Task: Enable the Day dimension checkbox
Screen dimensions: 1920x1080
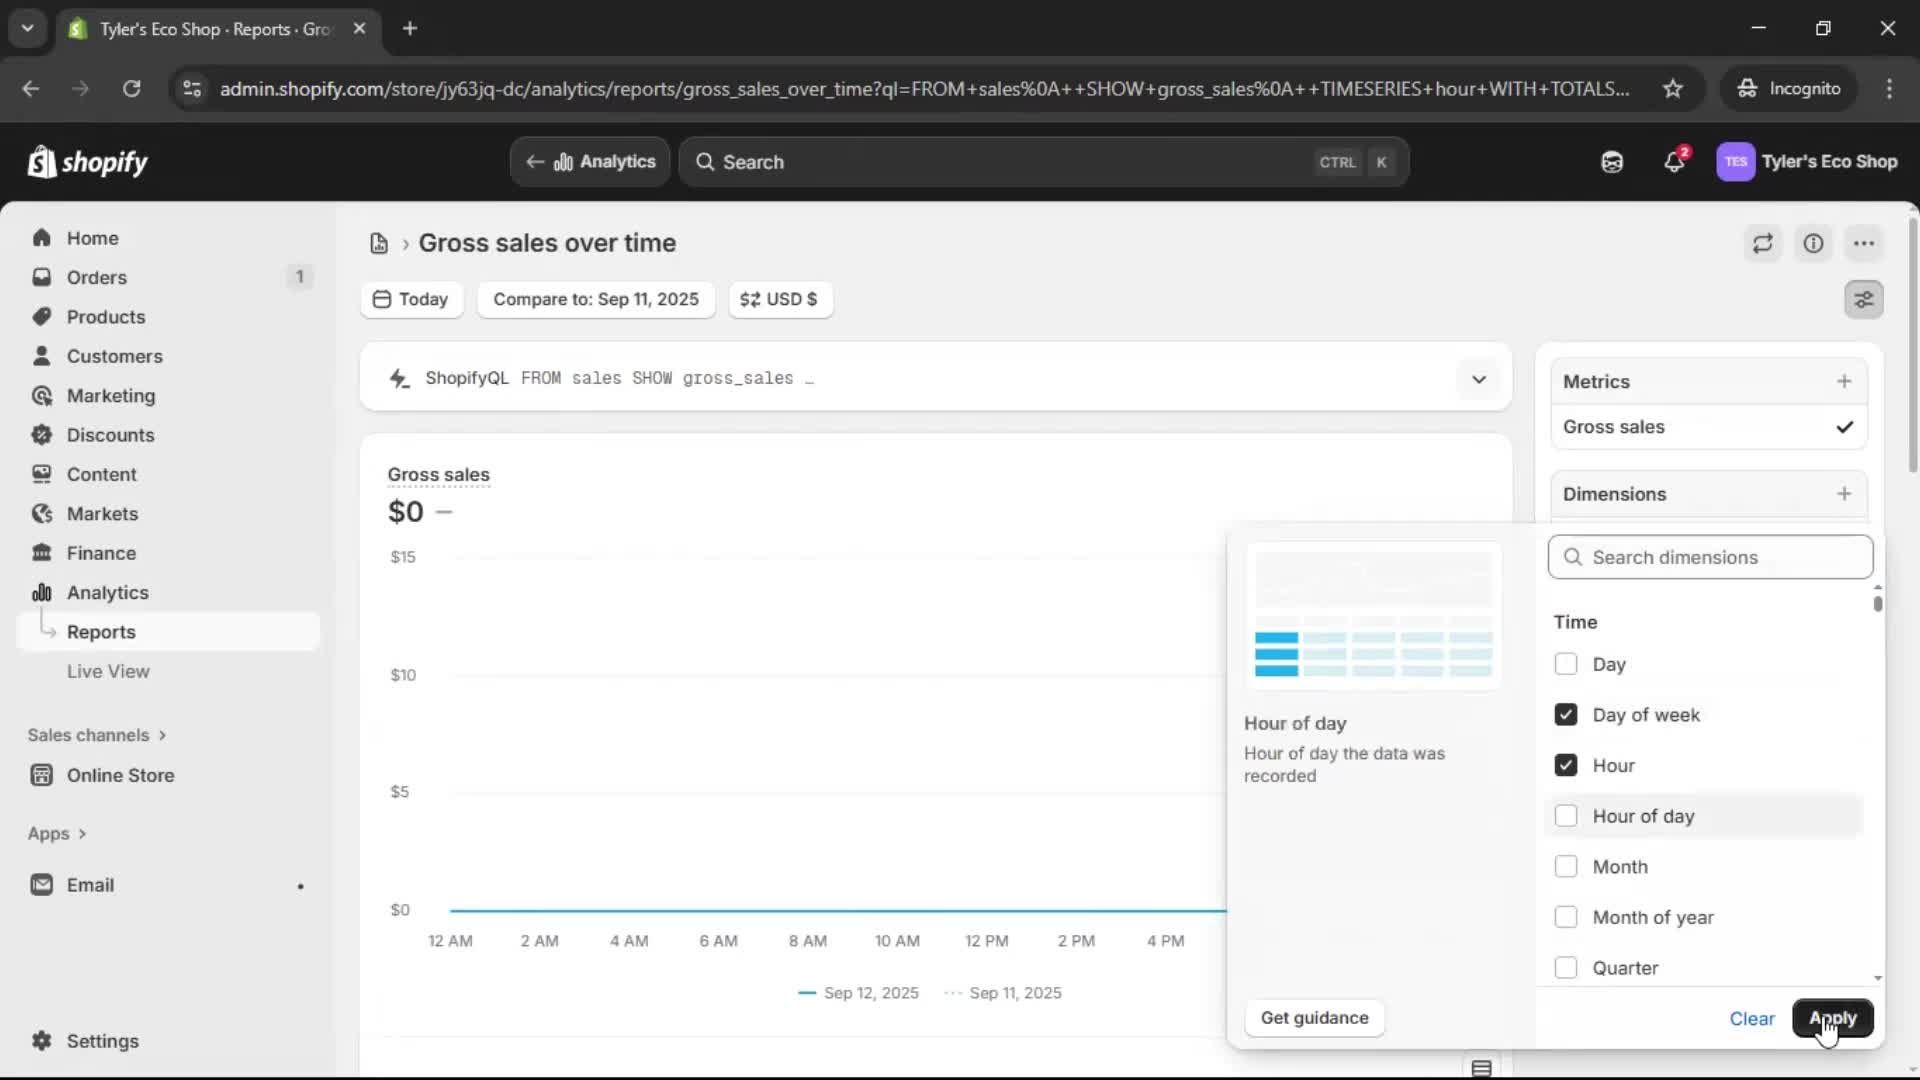Action: (x=1566, y=664)
